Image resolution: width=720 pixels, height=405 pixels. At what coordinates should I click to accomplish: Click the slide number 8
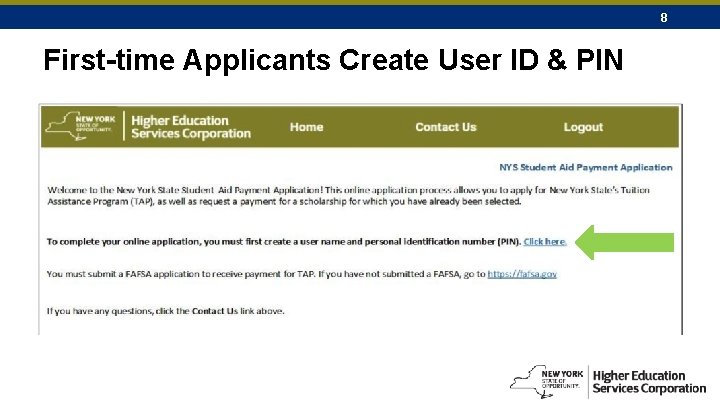(664, 18)
